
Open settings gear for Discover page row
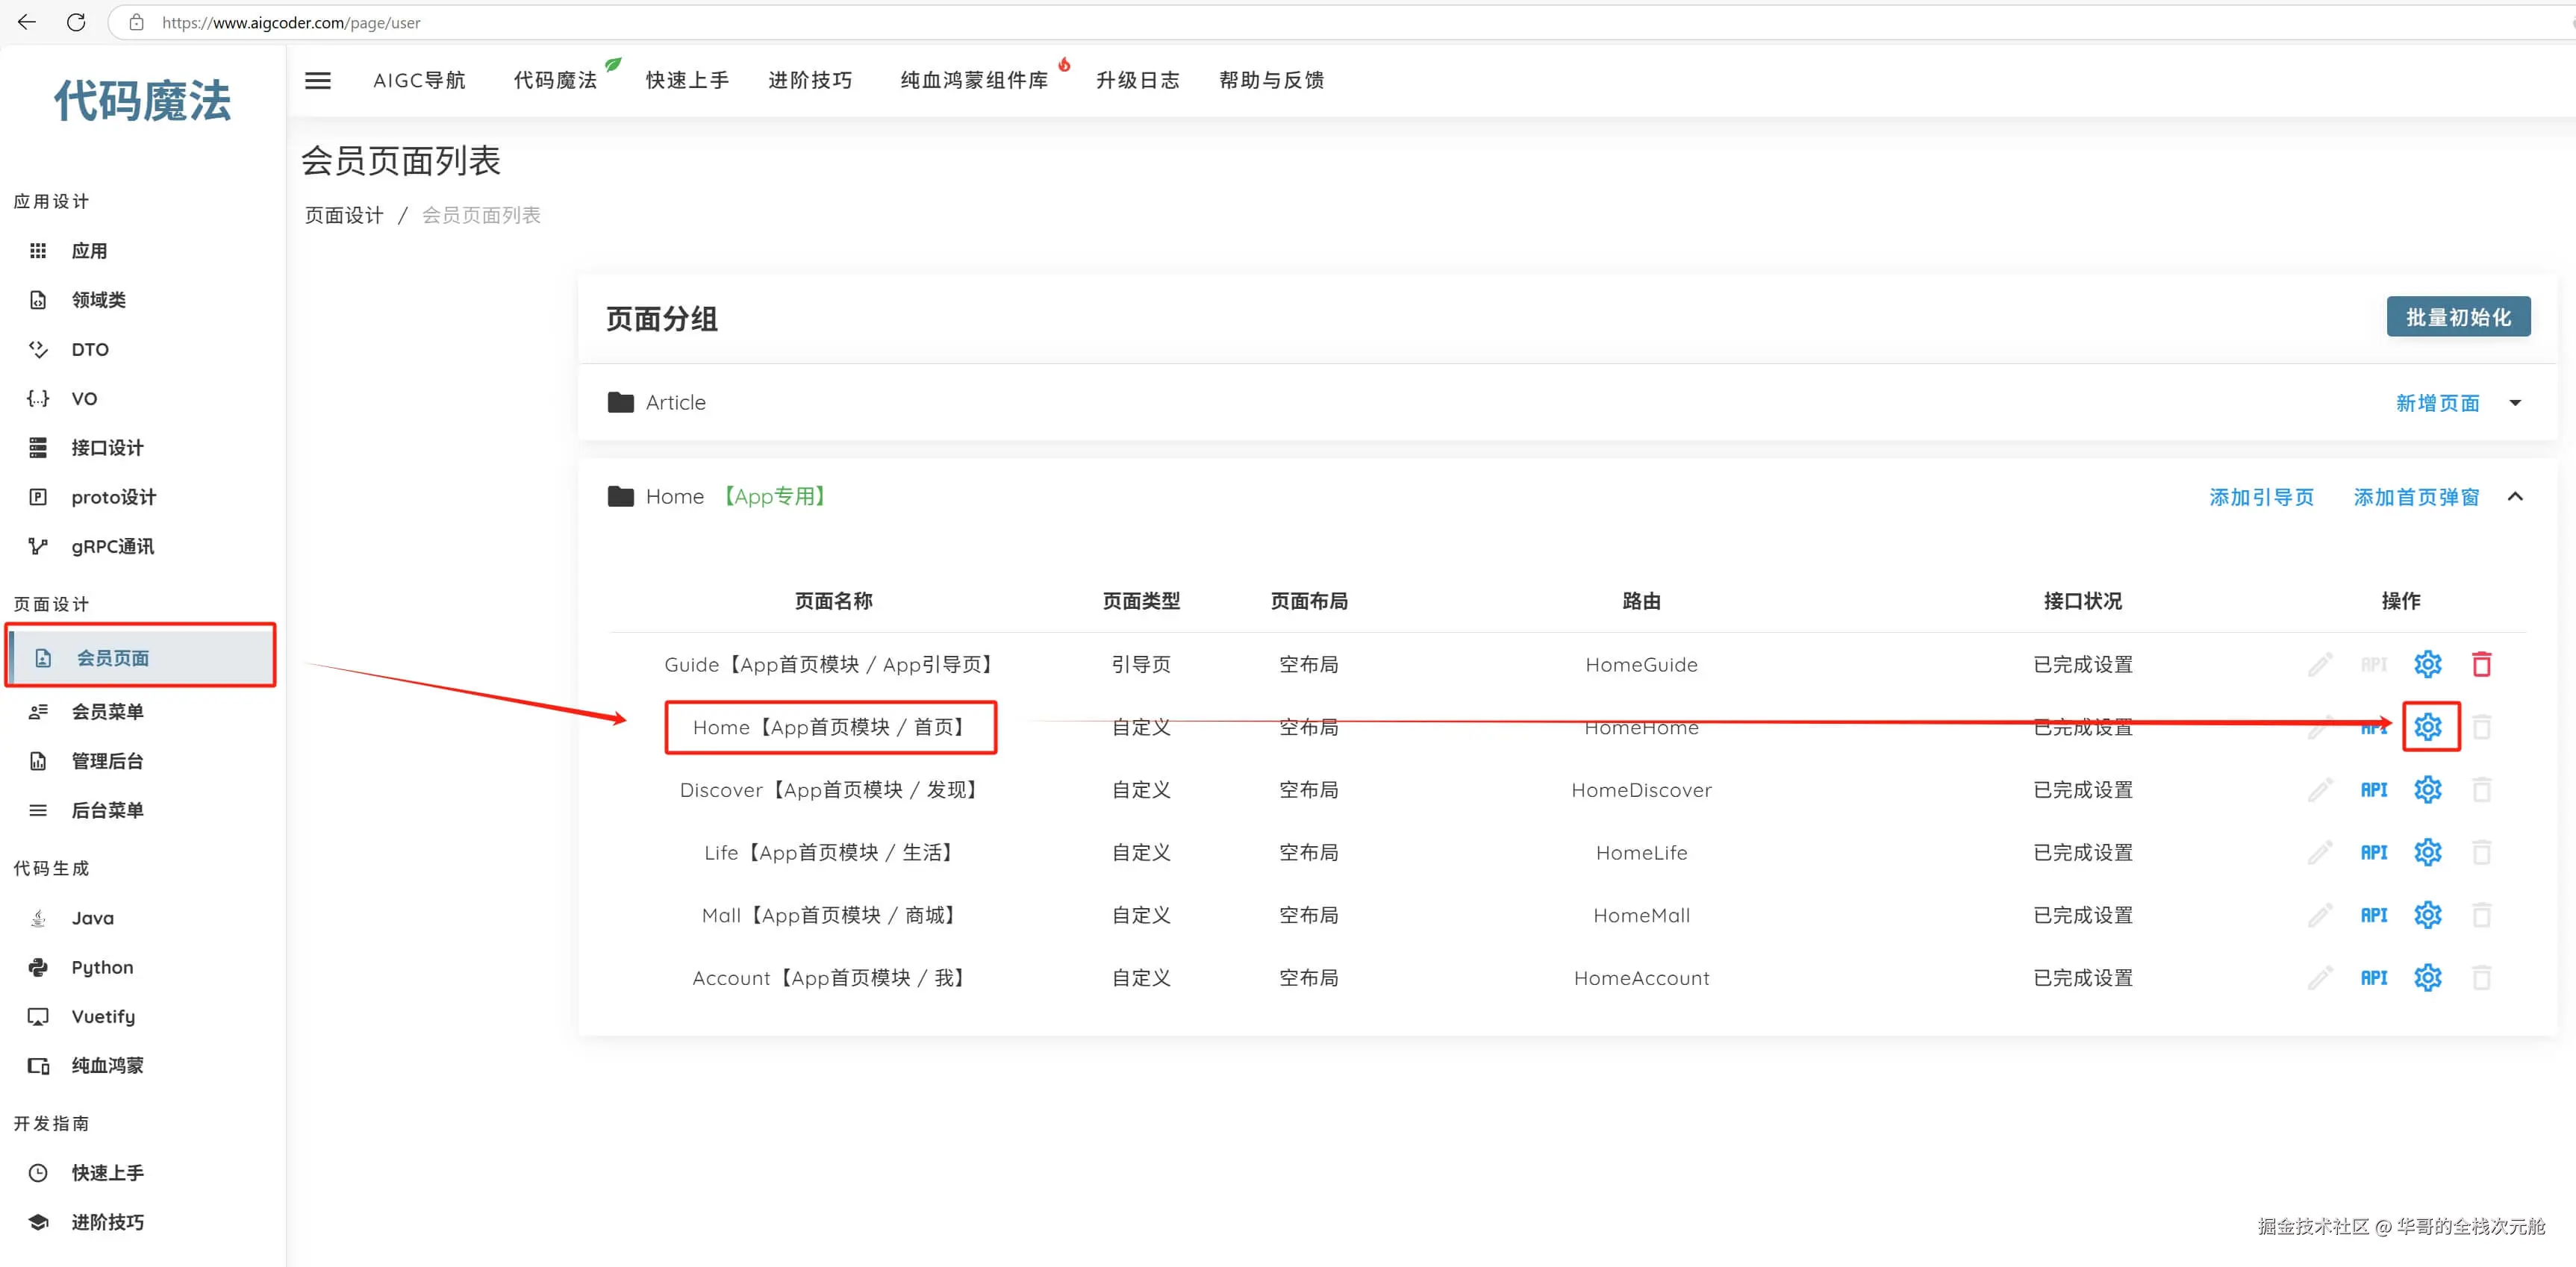click(x=2427, y=790)
